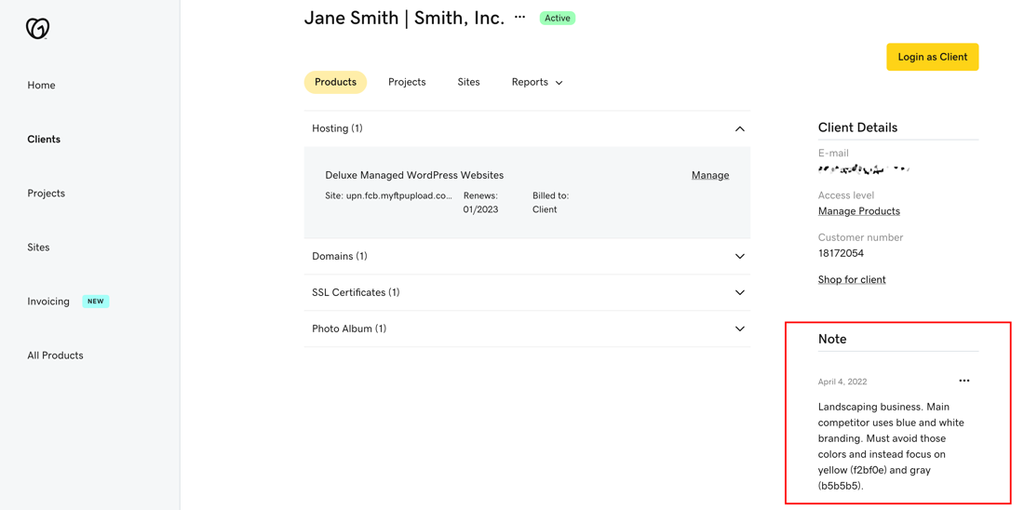Screen dimensions: 1024x510
Task: Open the Reports dropdown
Action: (x=537, y=82)
